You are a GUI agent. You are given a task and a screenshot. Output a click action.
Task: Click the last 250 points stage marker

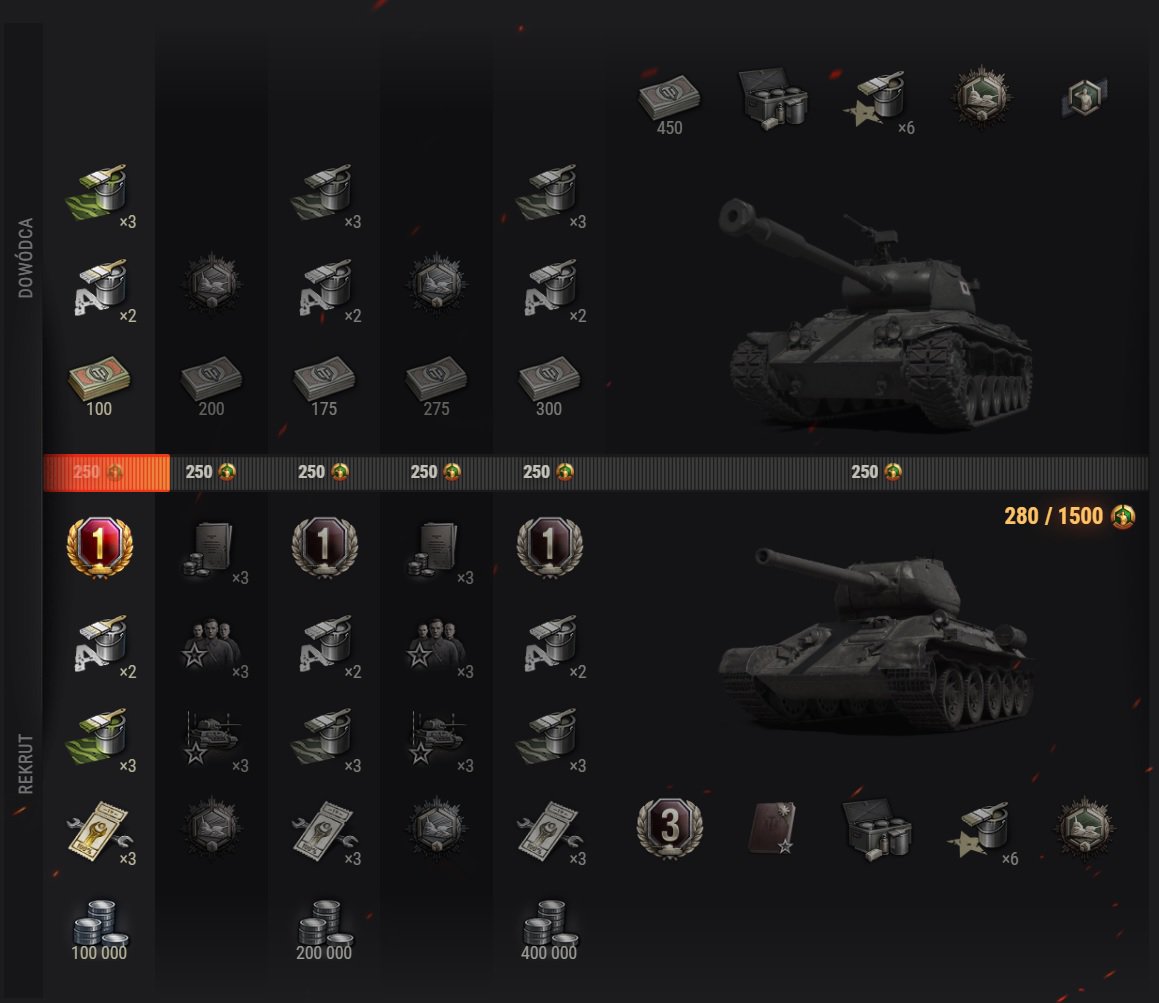876,472
